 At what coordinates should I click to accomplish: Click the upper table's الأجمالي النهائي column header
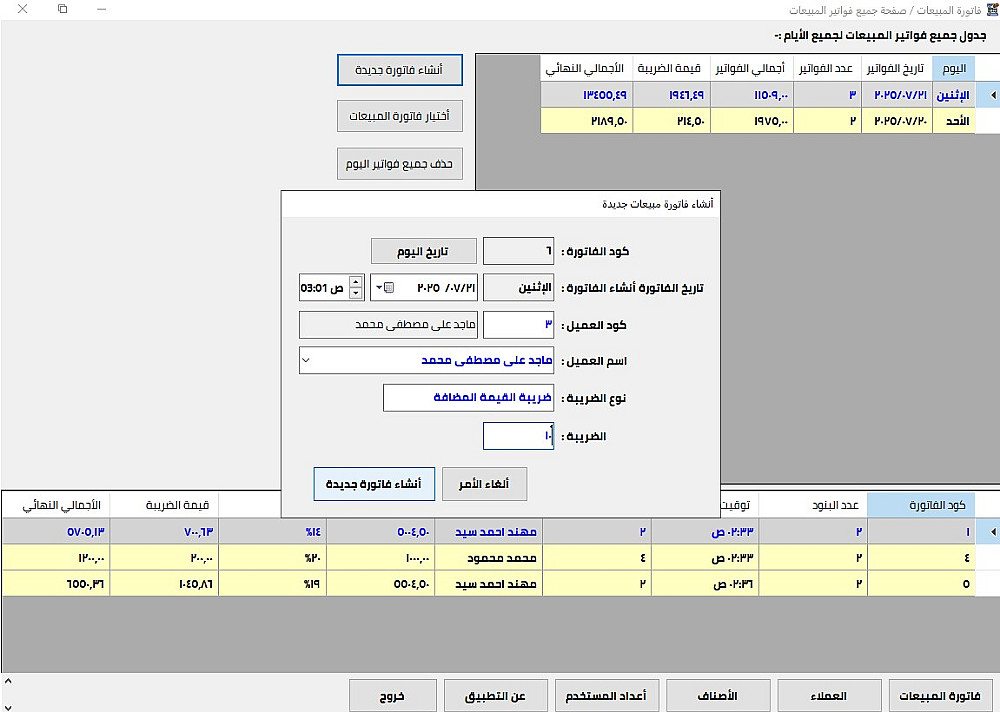587,68
